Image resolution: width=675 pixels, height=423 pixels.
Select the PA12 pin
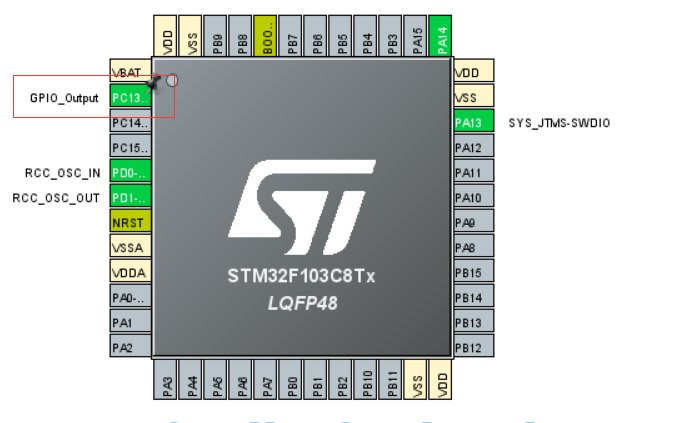(474, 148)
